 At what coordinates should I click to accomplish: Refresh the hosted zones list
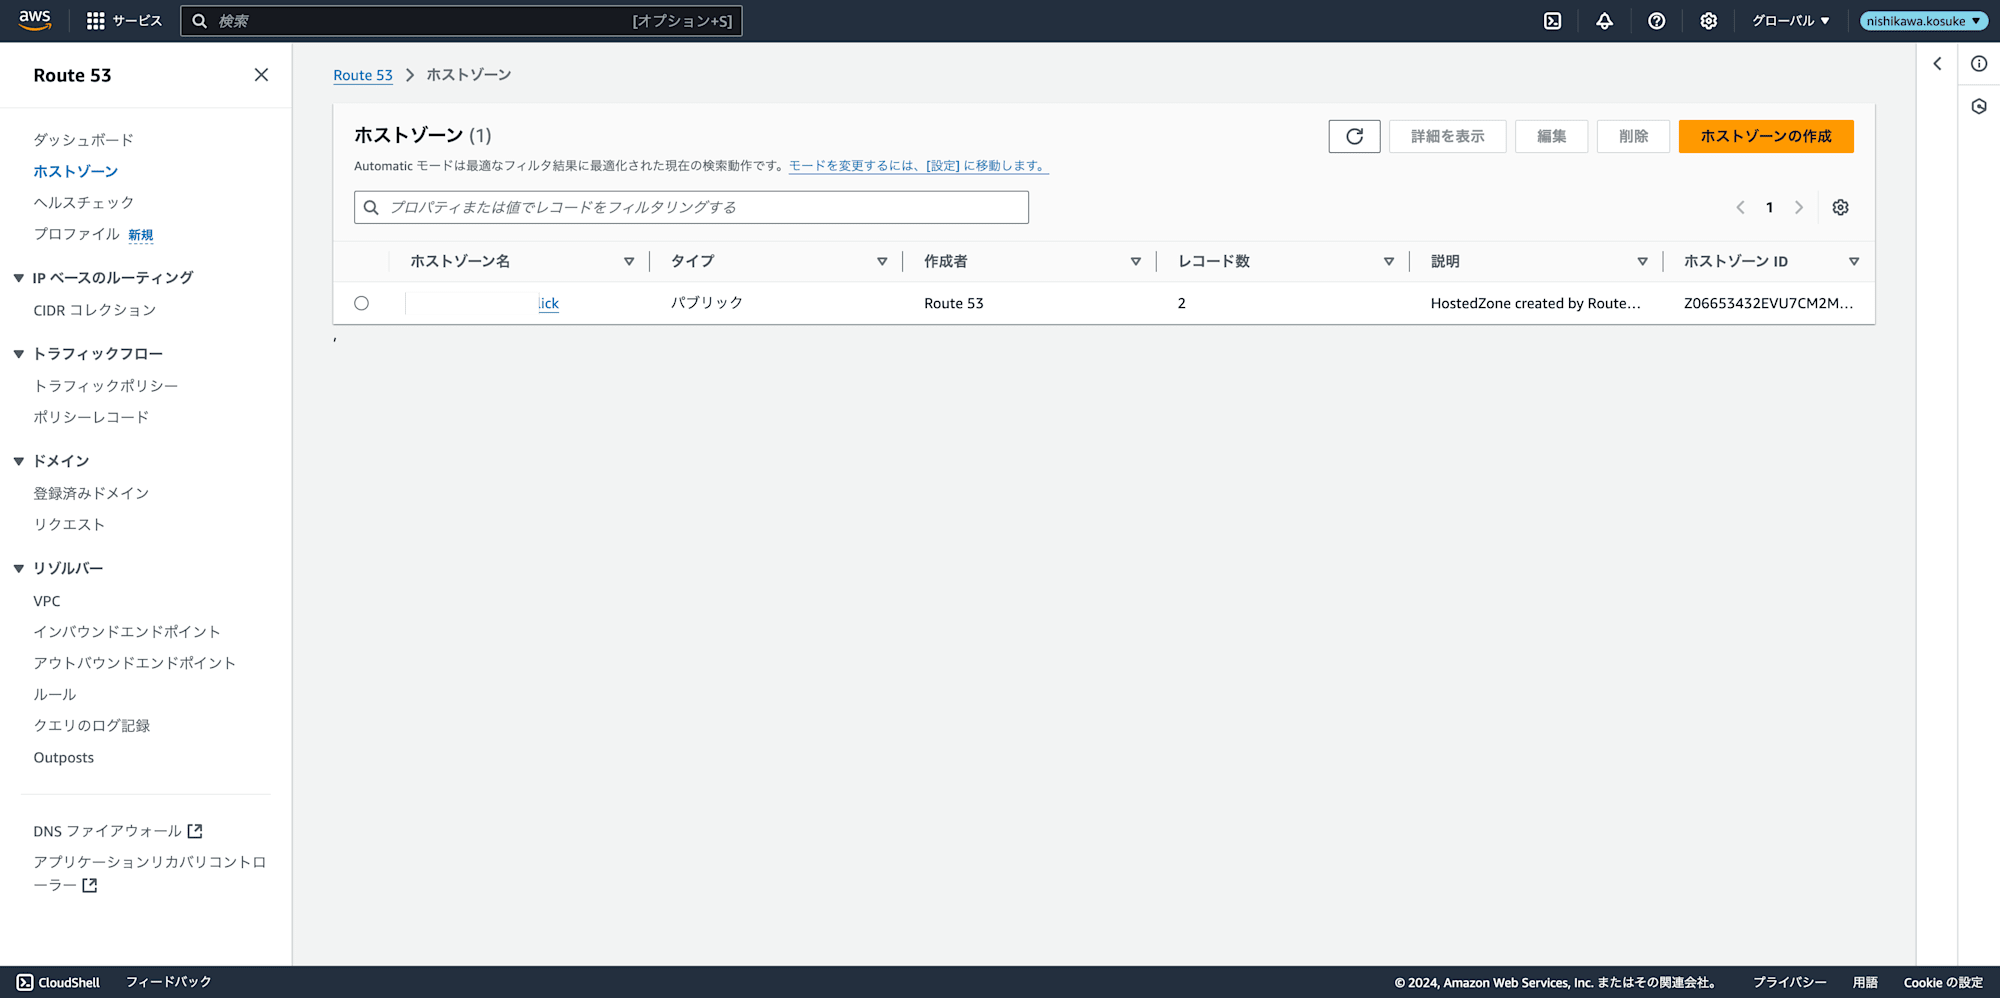click(x=1354, y=136)
